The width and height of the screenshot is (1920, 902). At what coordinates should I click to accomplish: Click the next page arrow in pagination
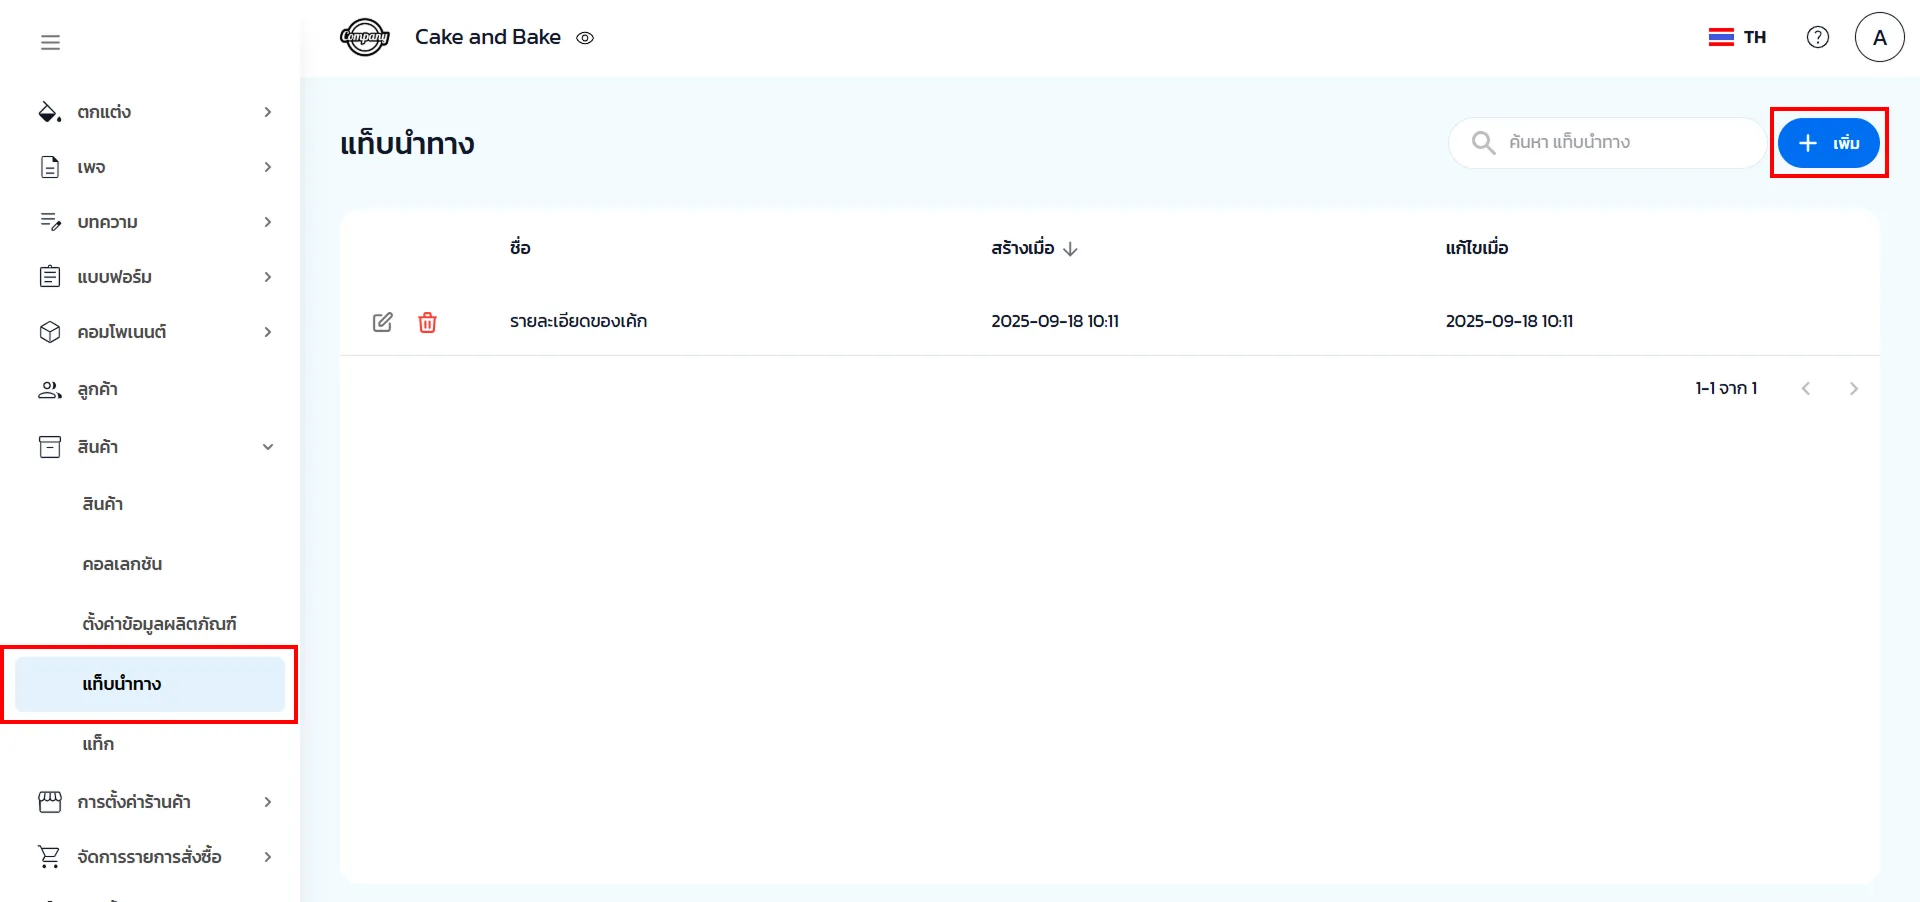(x=1853, y=388)
